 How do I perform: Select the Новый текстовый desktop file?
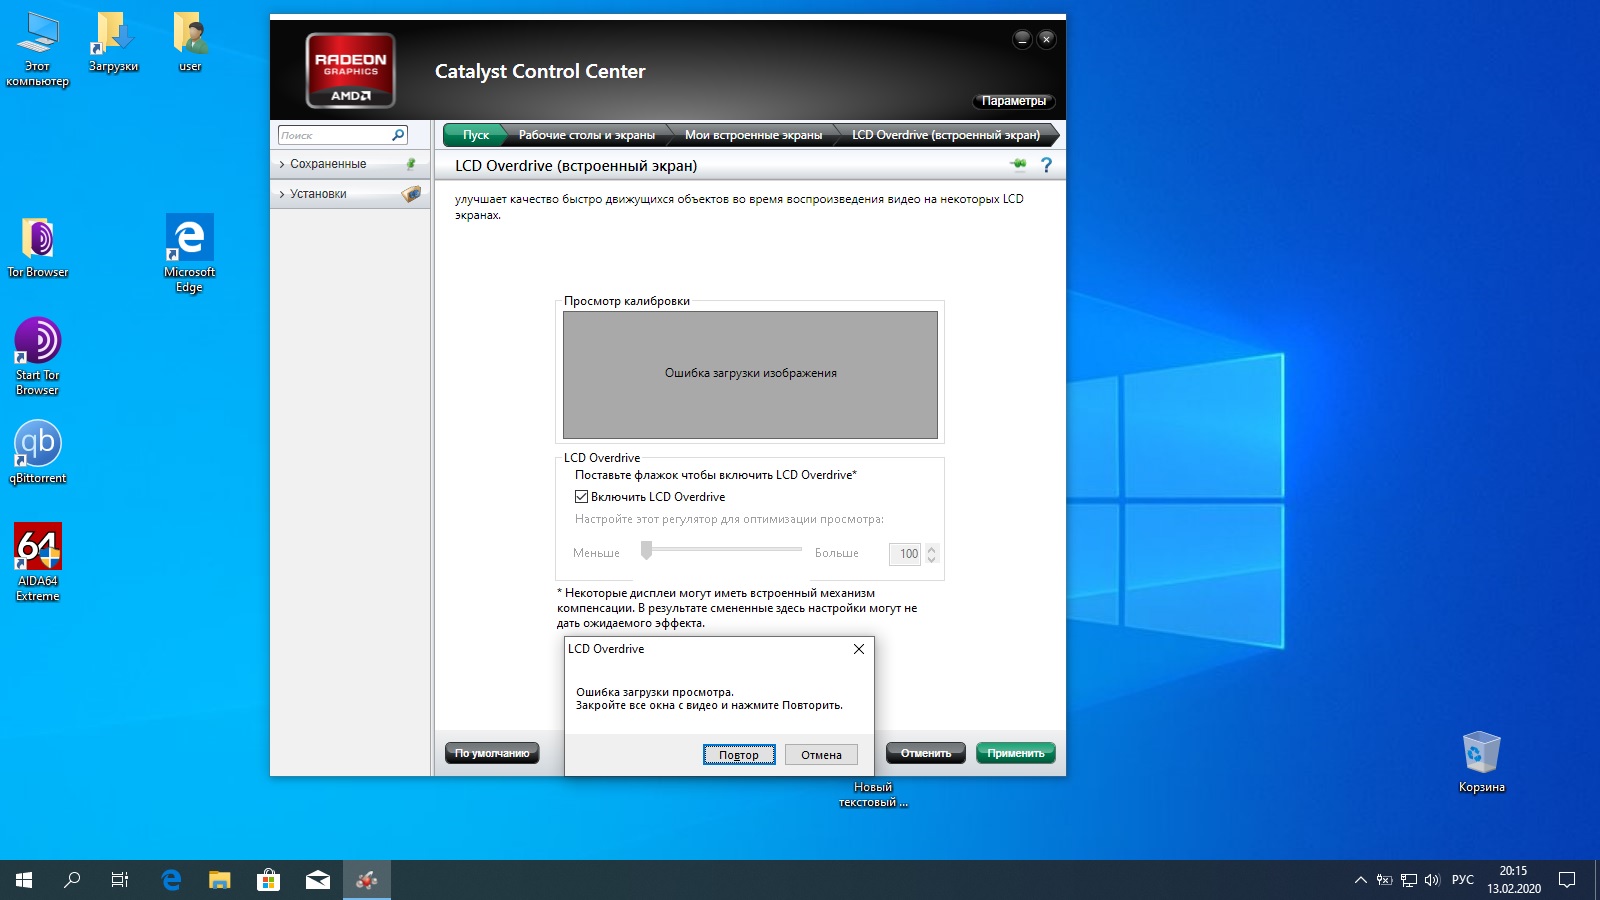(x=873, y=795)
